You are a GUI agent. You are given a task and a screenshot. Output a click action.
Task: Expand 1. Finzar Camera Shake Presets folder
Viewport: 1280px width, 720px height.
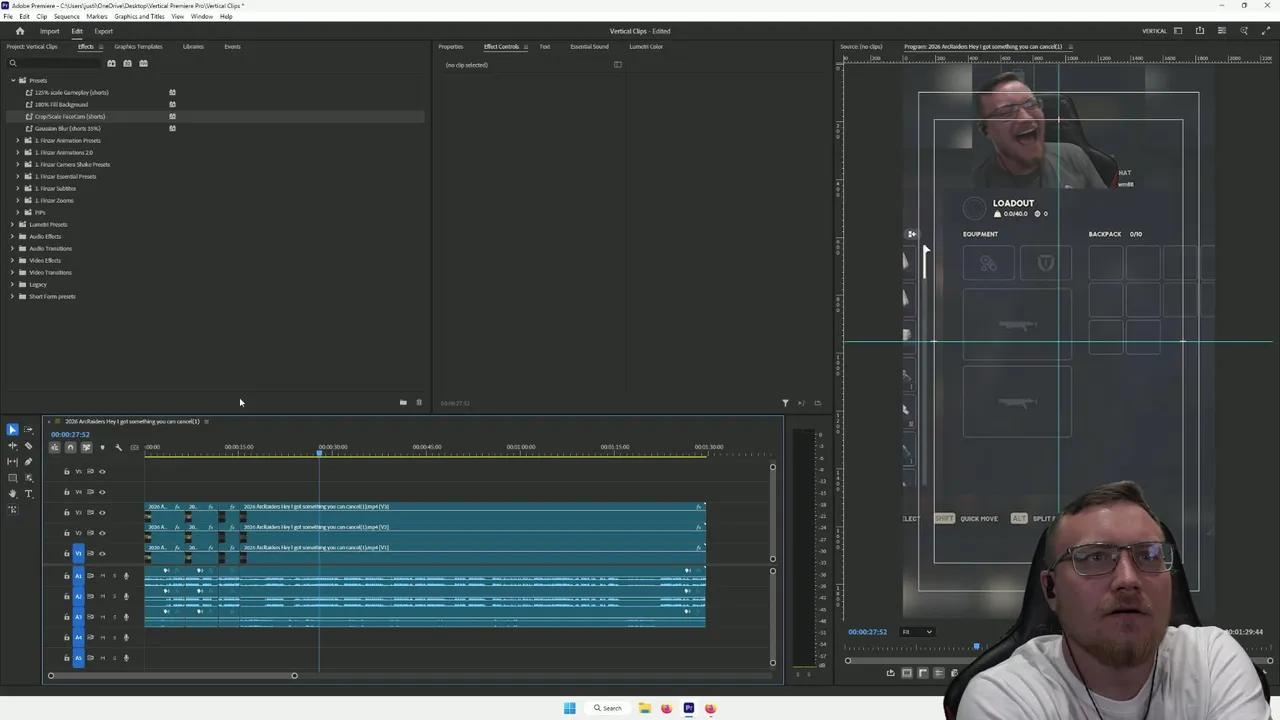pos(18,164)
